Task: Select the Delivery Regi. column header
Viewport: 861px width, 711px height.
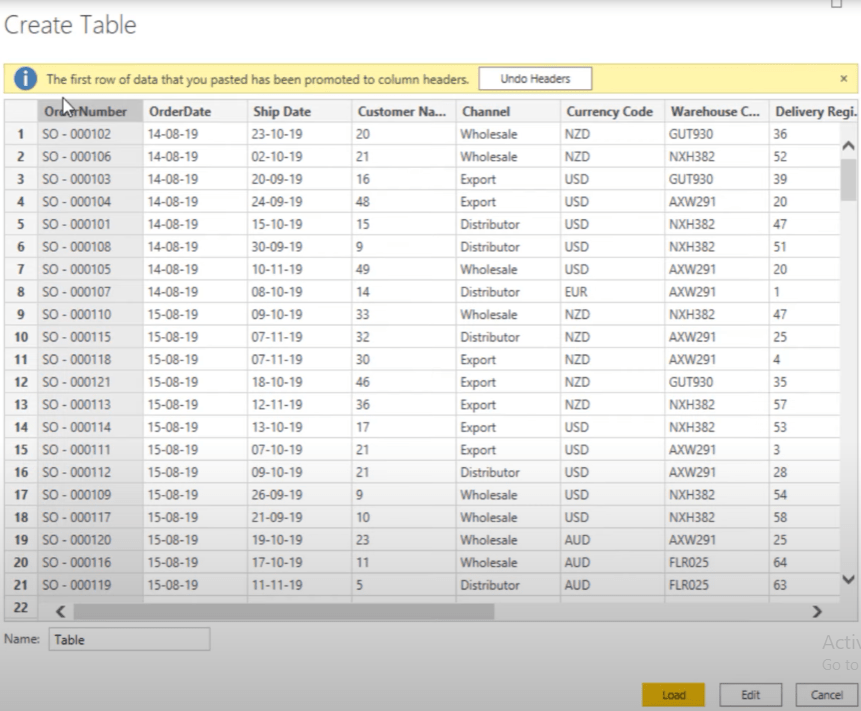Action: pos(814,111)
